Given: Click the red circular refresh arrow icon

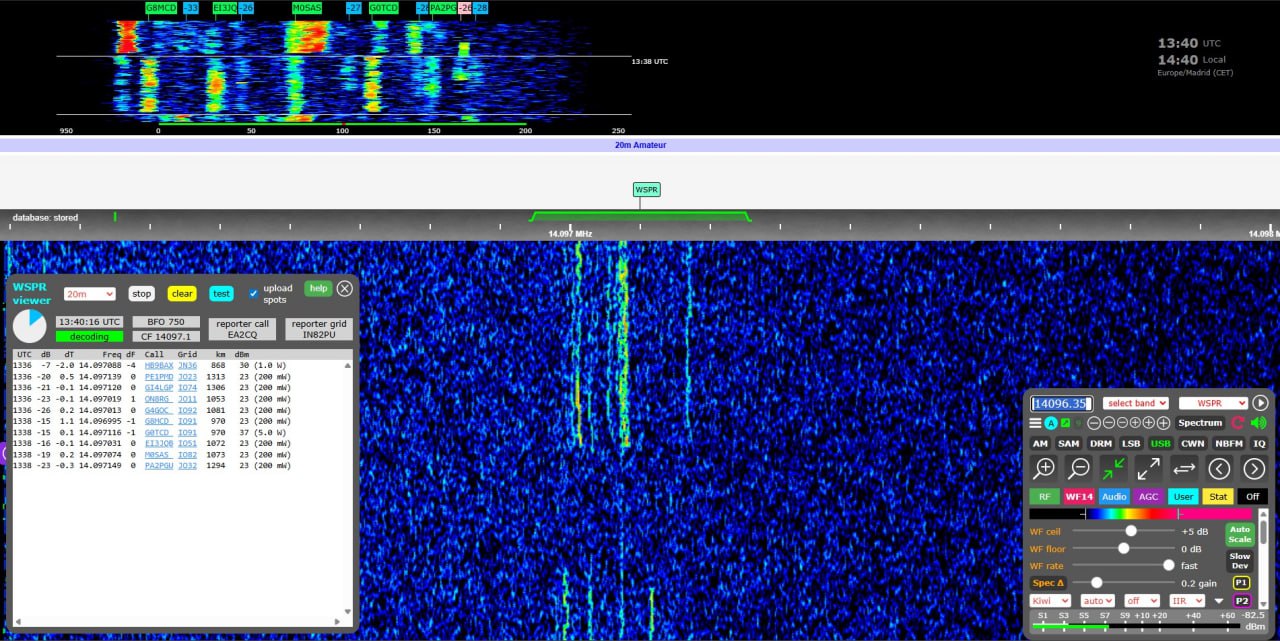Looking at the screenshot, I should pyautogui.click(x=1238, y=423).
